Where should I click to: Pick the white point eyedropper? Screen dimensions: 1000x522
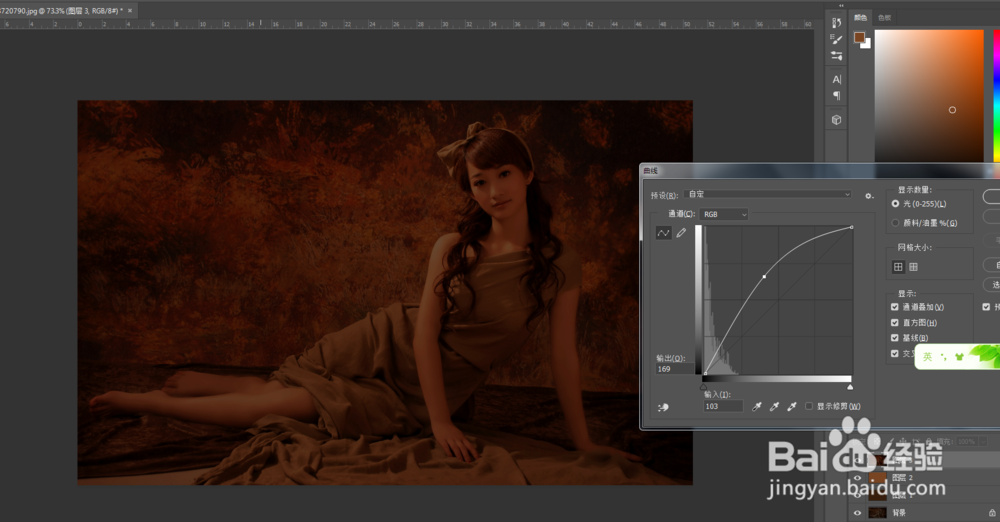coord(792,407)
